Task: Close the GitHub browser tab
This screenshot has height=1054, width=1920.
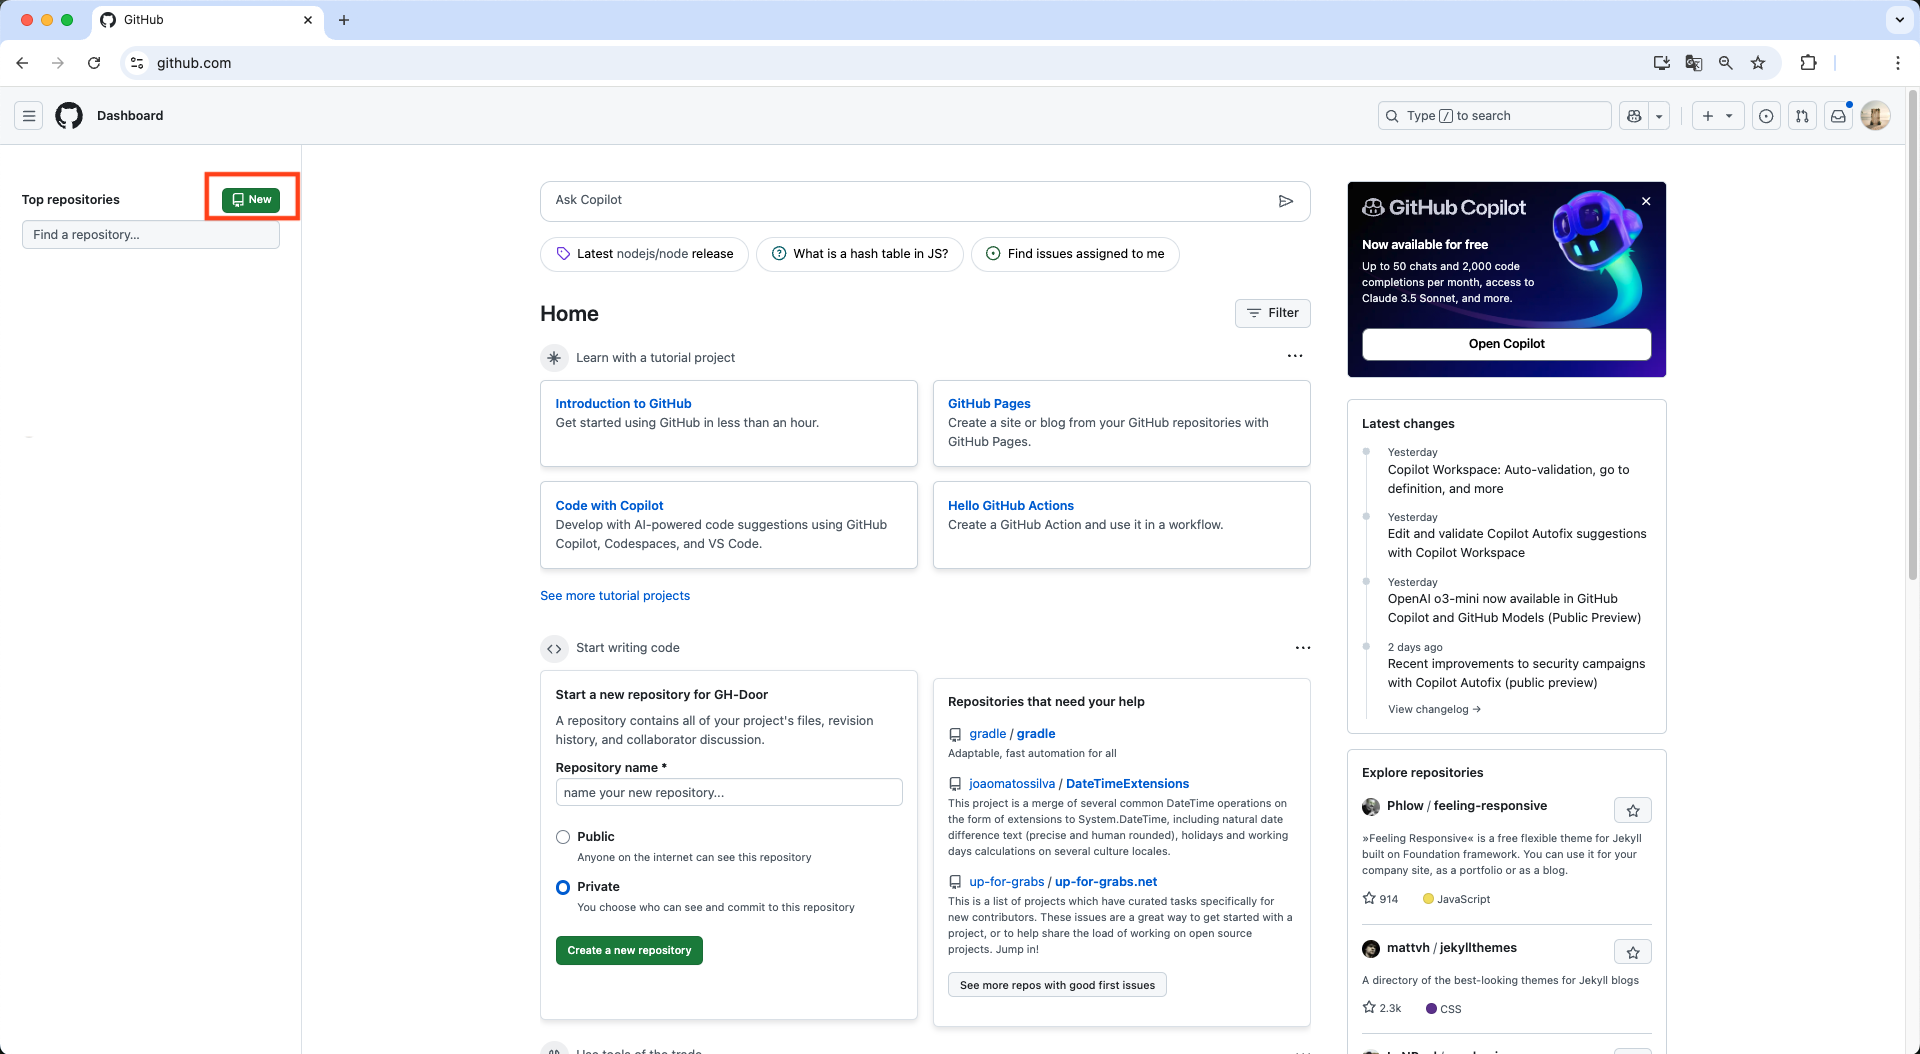Action: coord(307,20)
